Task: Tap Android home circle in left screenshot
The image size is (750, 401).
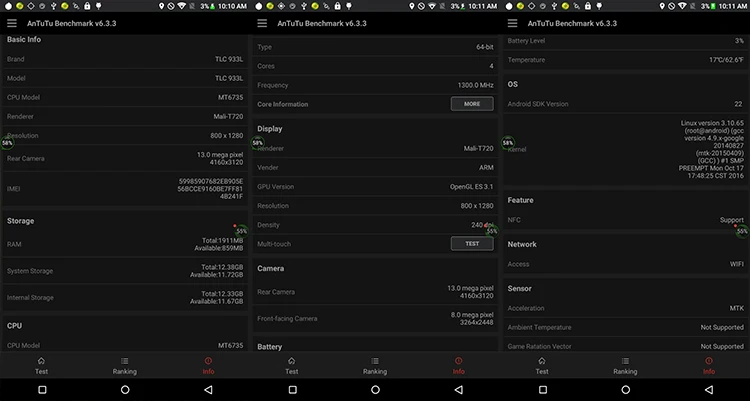Action: [125, 390]
